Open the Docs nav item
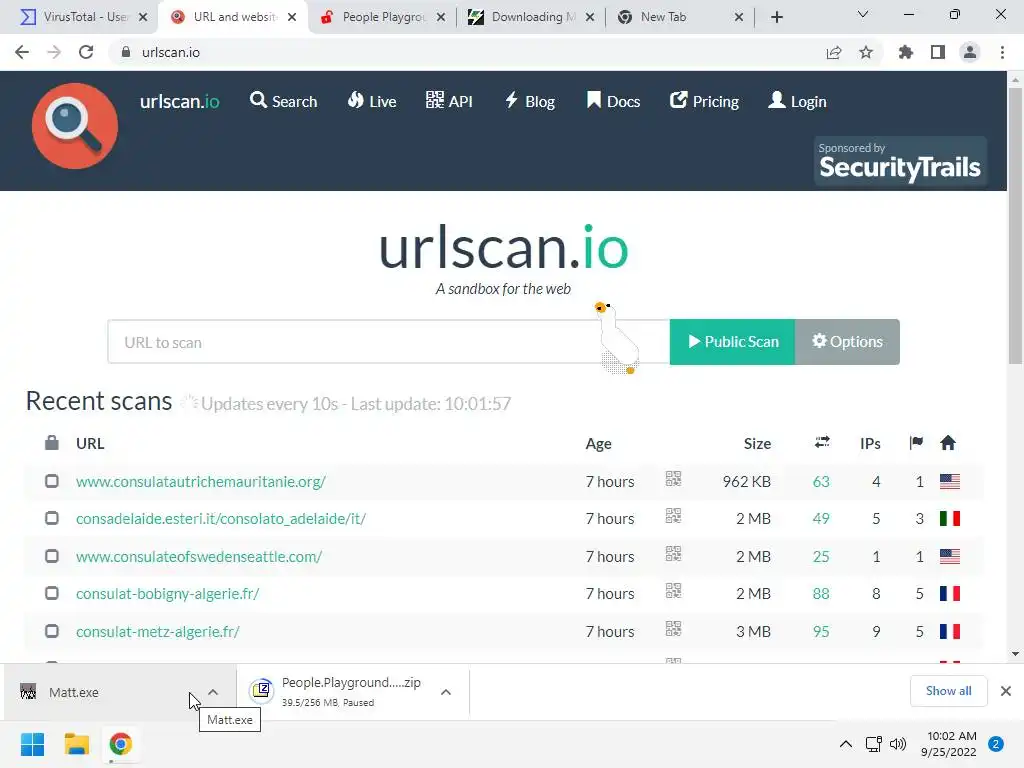This screenshot has height=768, width=1024. click(x=613, y=101)
